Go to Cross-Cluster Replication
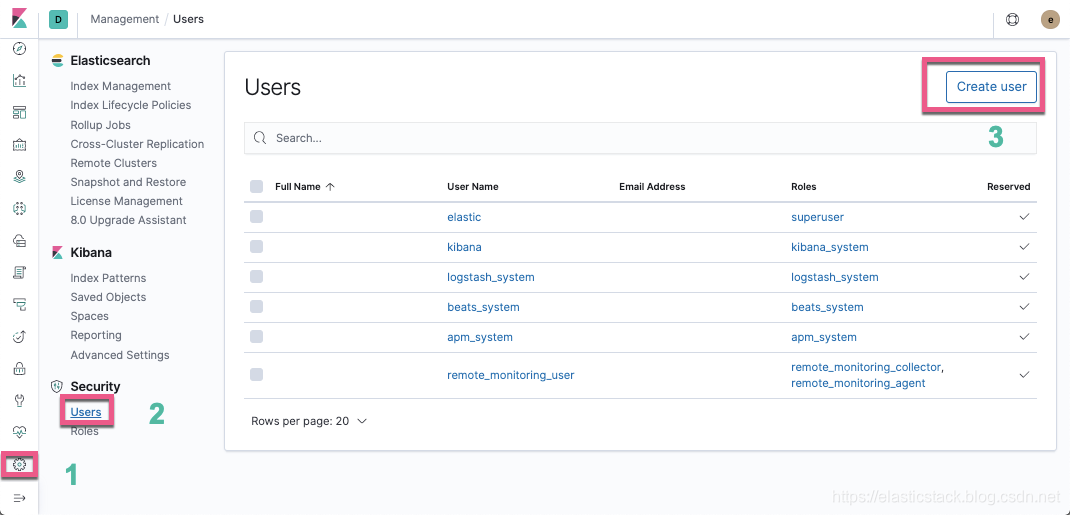 (137, 144)
